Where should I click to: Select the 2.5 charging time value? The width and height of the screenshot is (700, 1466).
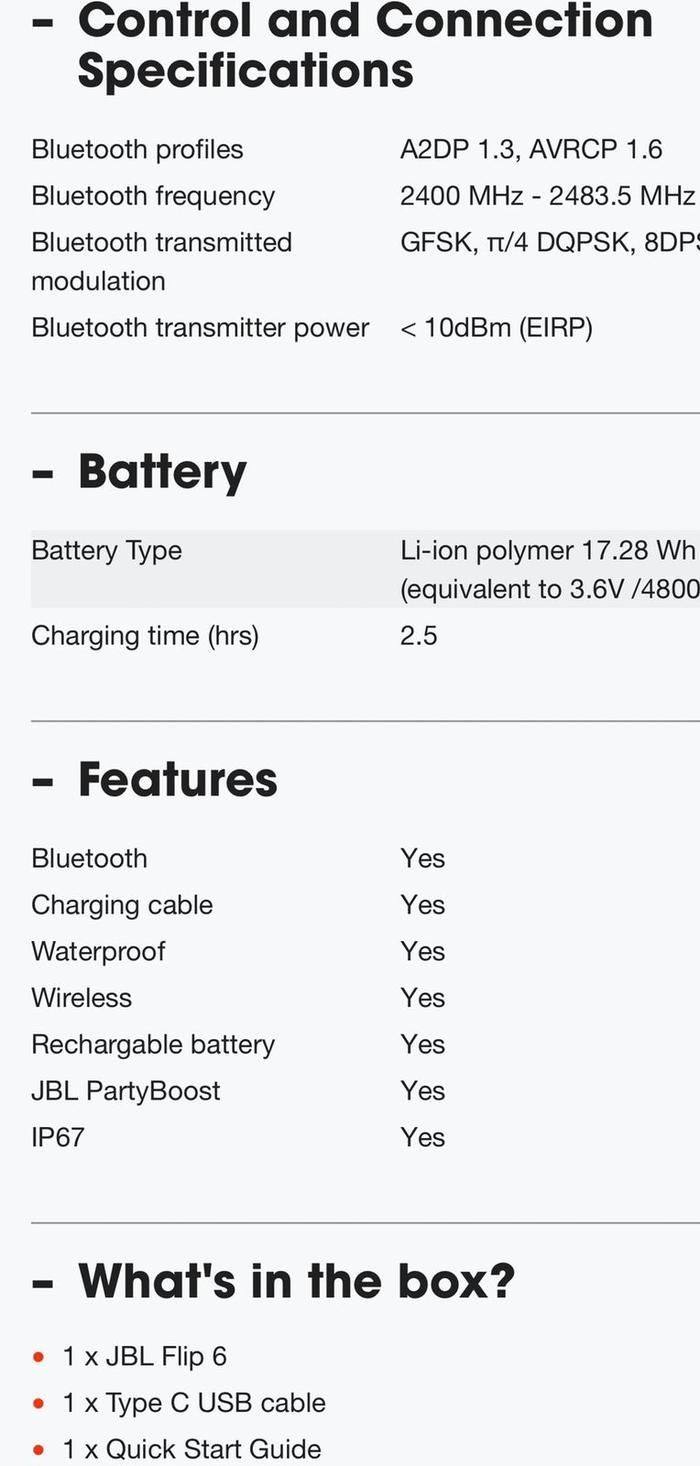[418, 636]
